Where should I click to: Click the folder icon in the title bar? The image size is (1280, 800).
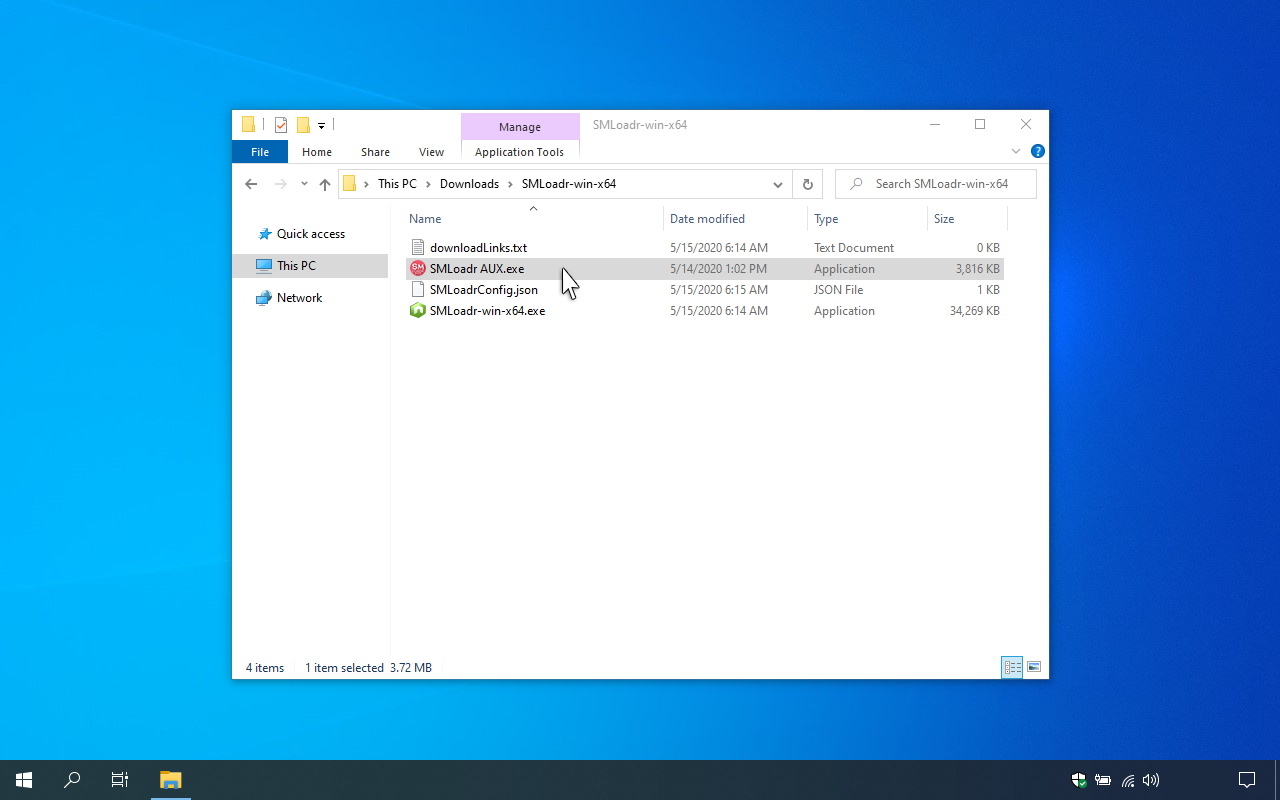click(x=248, y=125)
